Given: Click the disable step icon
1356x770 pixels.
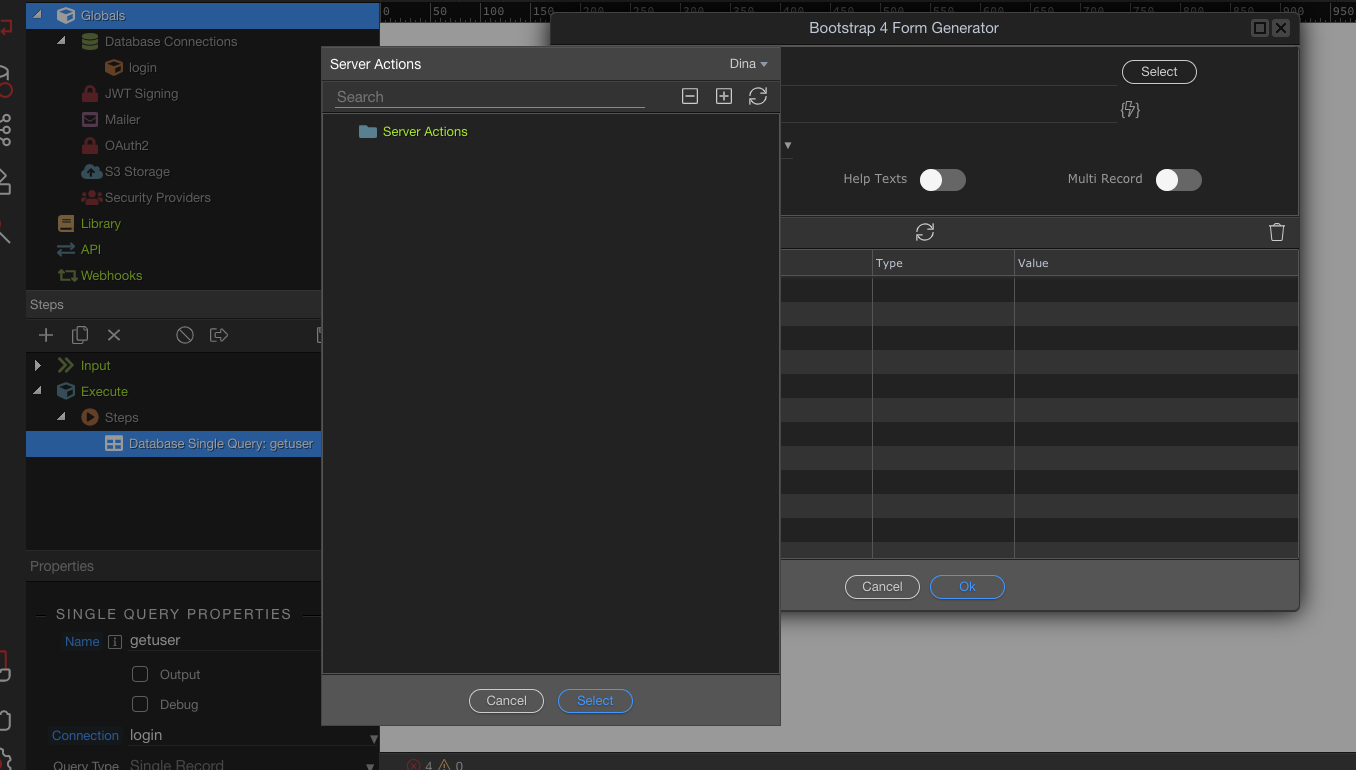Looking at the screenshot, I should (x=185, y=335).
